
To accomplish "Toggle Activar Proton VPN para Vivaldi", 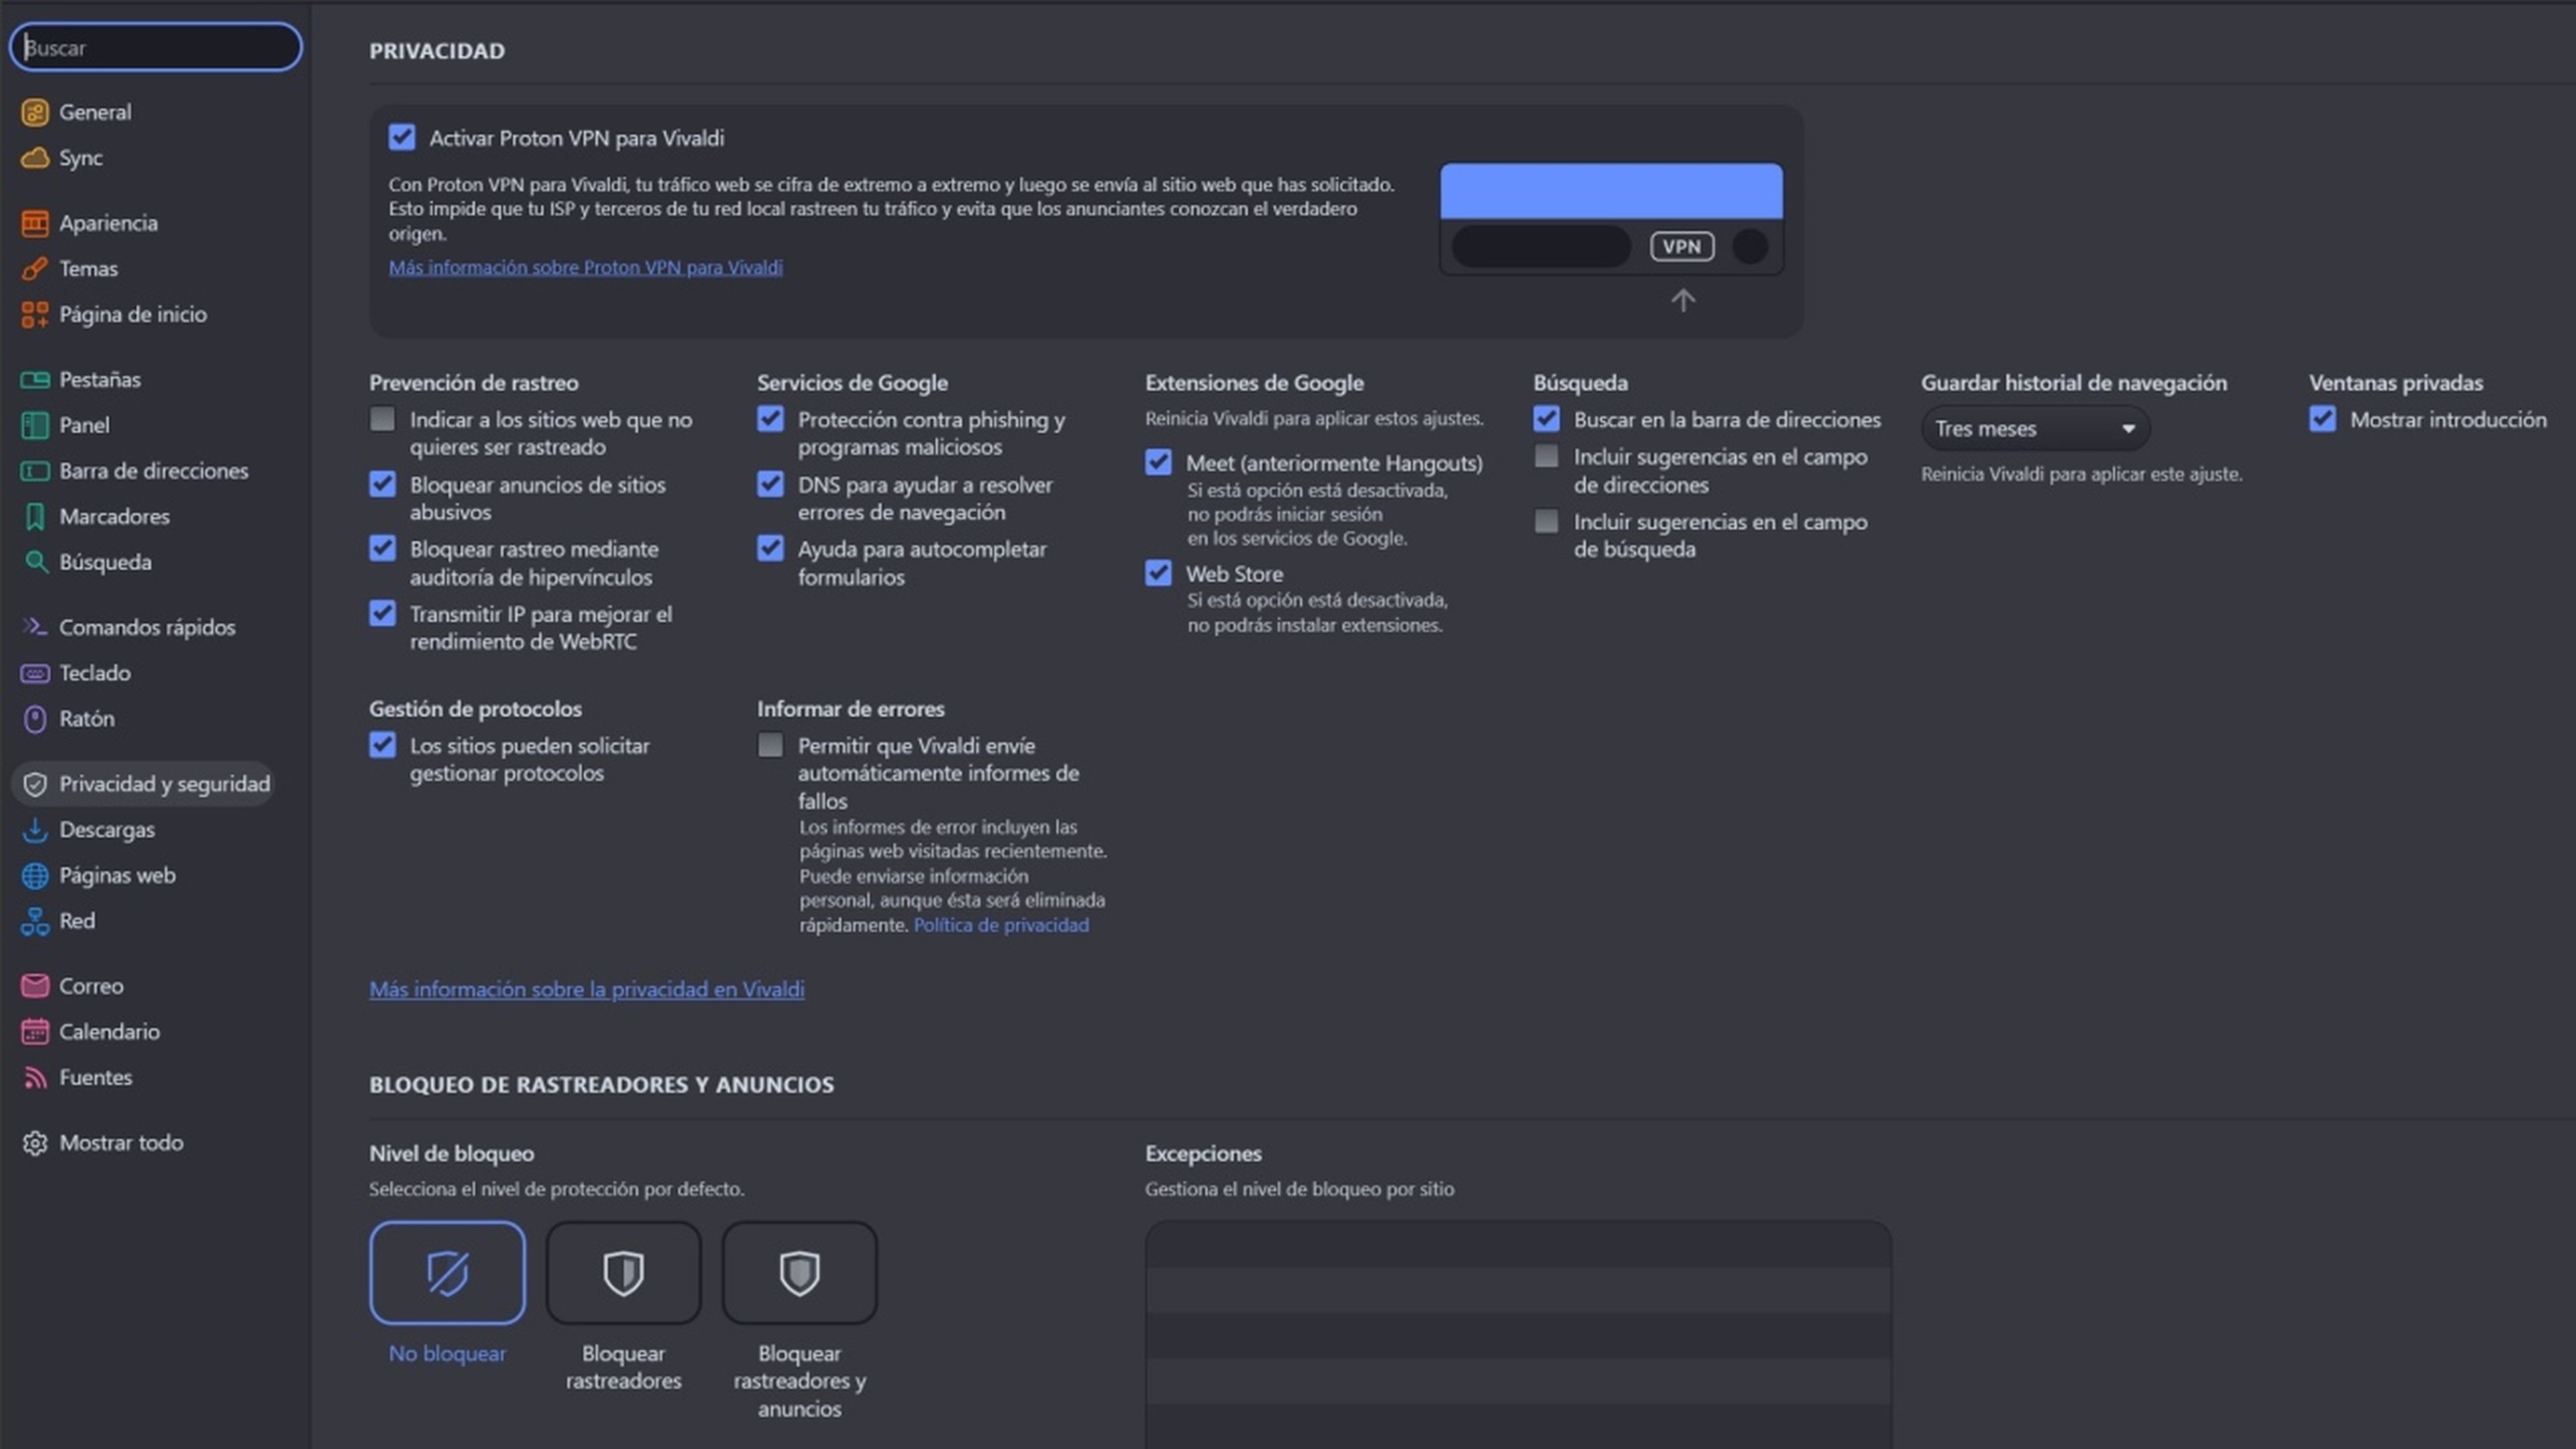I will 402,137.
